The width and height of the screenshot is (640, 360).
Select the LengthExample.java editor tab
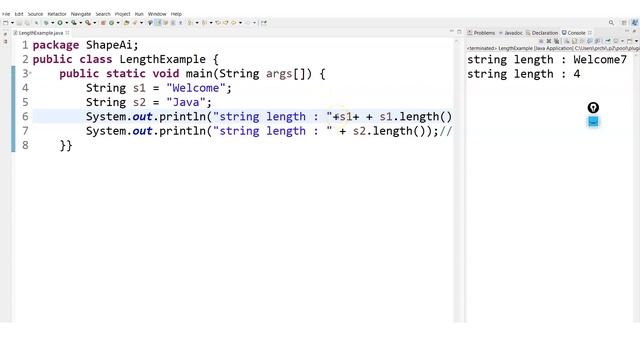[x=41, y=33]
